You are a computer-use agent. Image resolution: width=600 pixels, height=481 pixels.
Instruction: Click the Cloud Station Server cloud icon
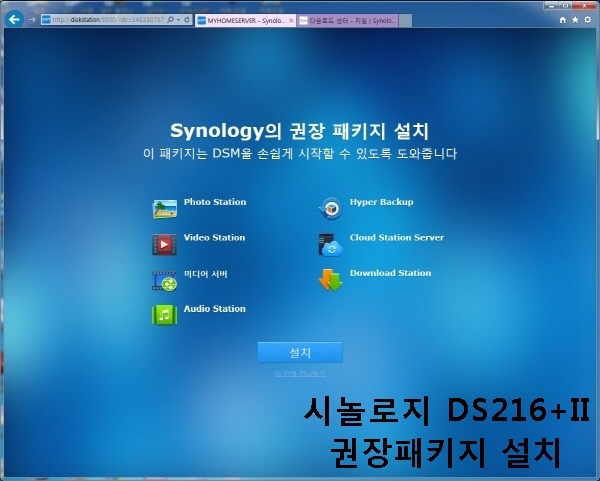[x=330, y=245]
